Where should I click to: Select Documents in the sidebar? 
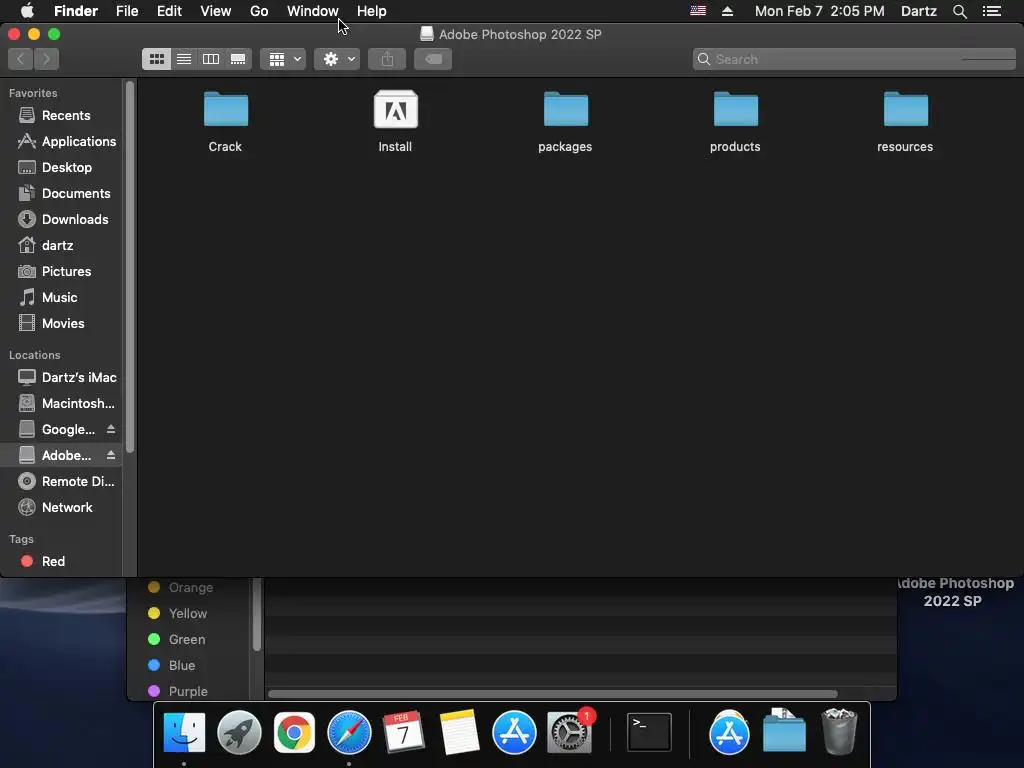click(61, 194)
